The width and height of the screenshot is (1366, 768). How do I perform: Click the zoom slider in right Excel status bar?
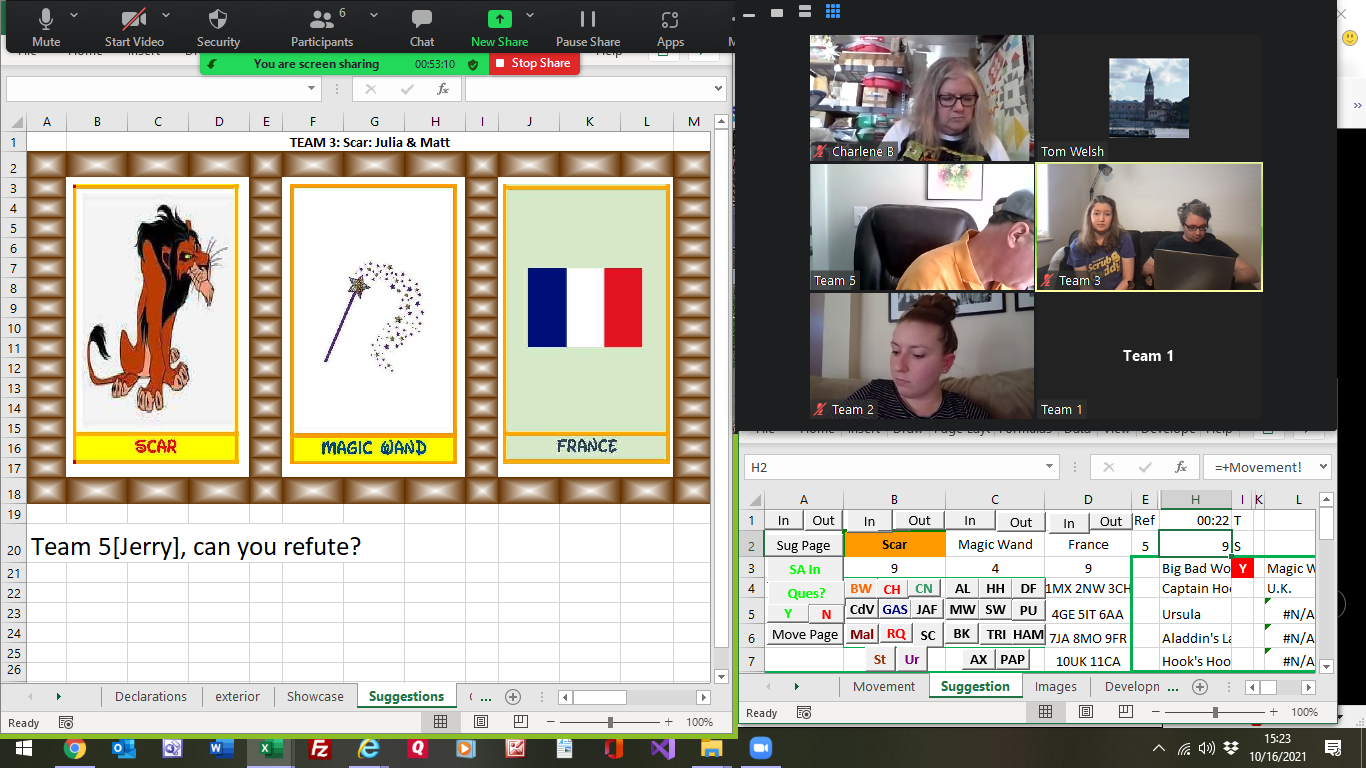[x=1215, y=712]
